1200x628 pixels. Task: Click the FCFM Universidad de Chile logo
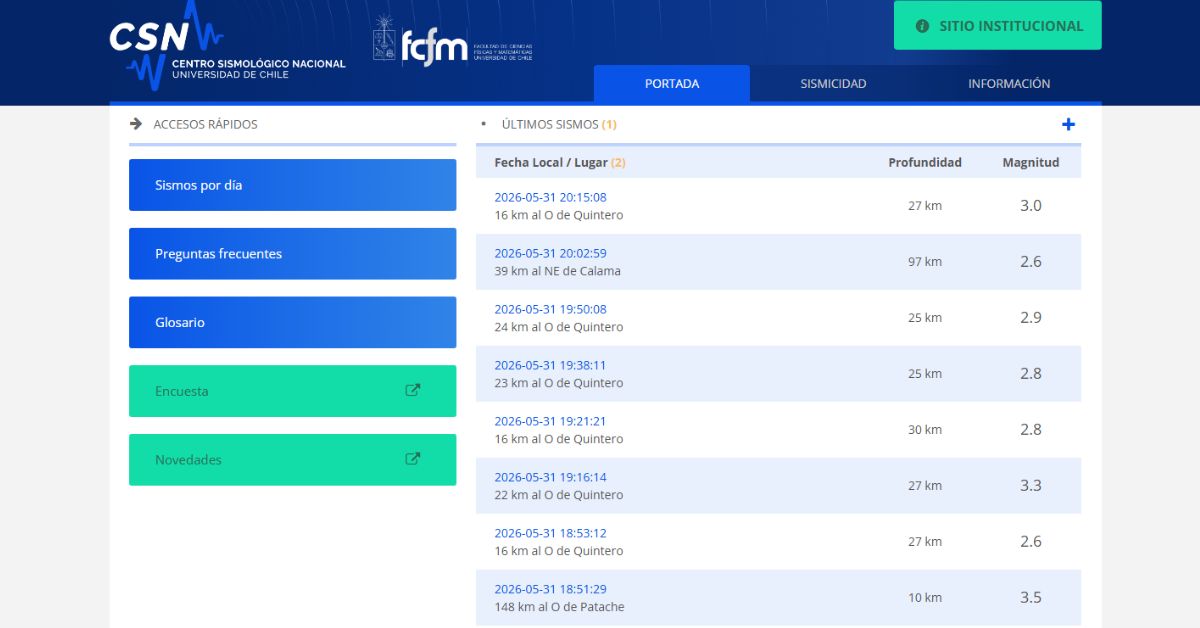(x=452, y=41)
